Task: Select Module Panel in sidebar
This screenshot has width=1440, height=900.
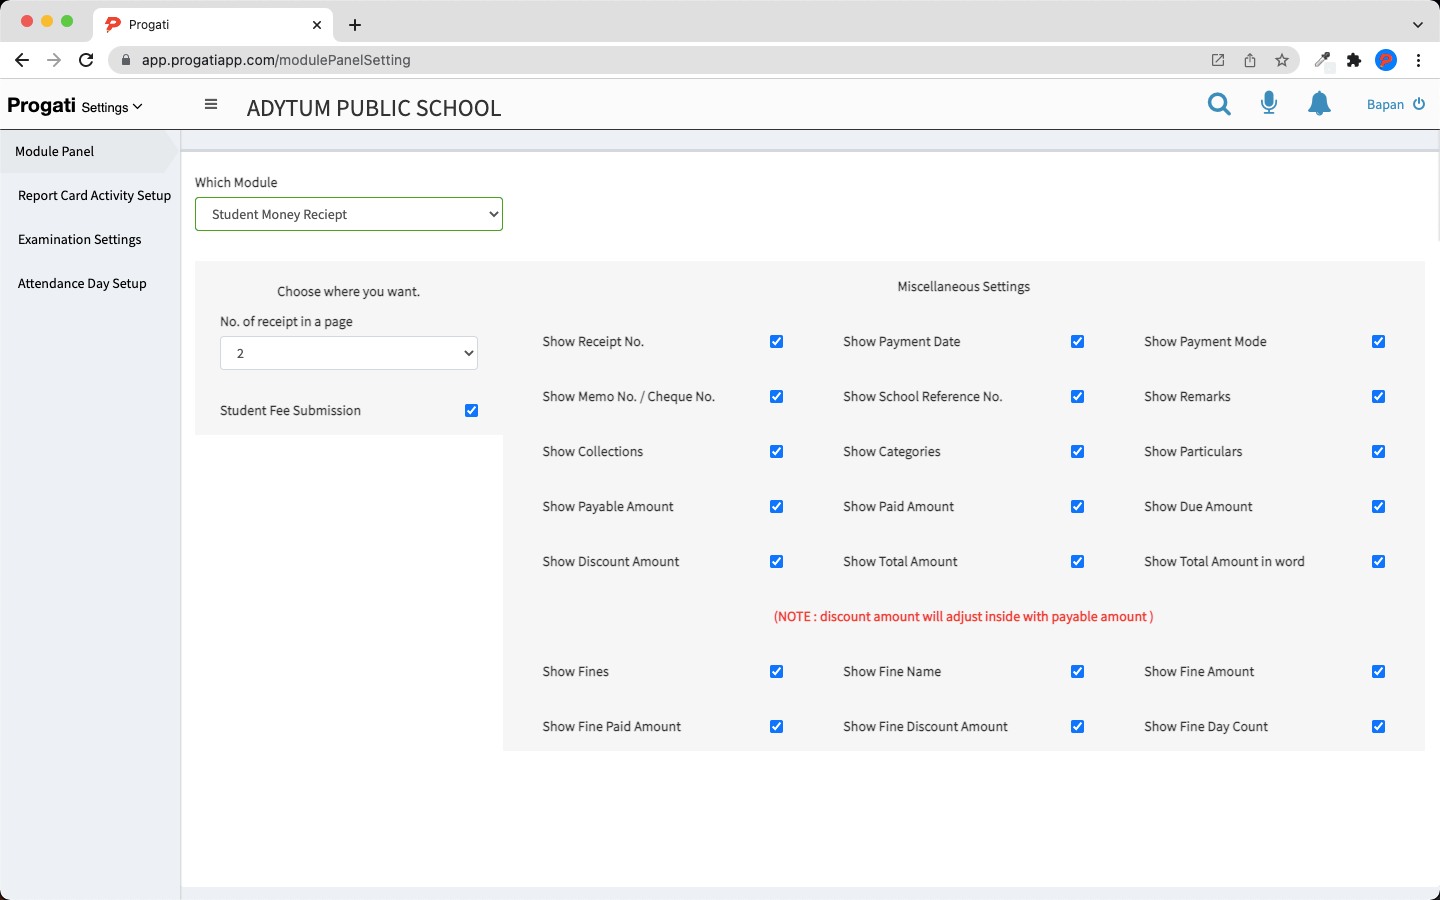Action: pyautogui.click(x=89, y=151)
